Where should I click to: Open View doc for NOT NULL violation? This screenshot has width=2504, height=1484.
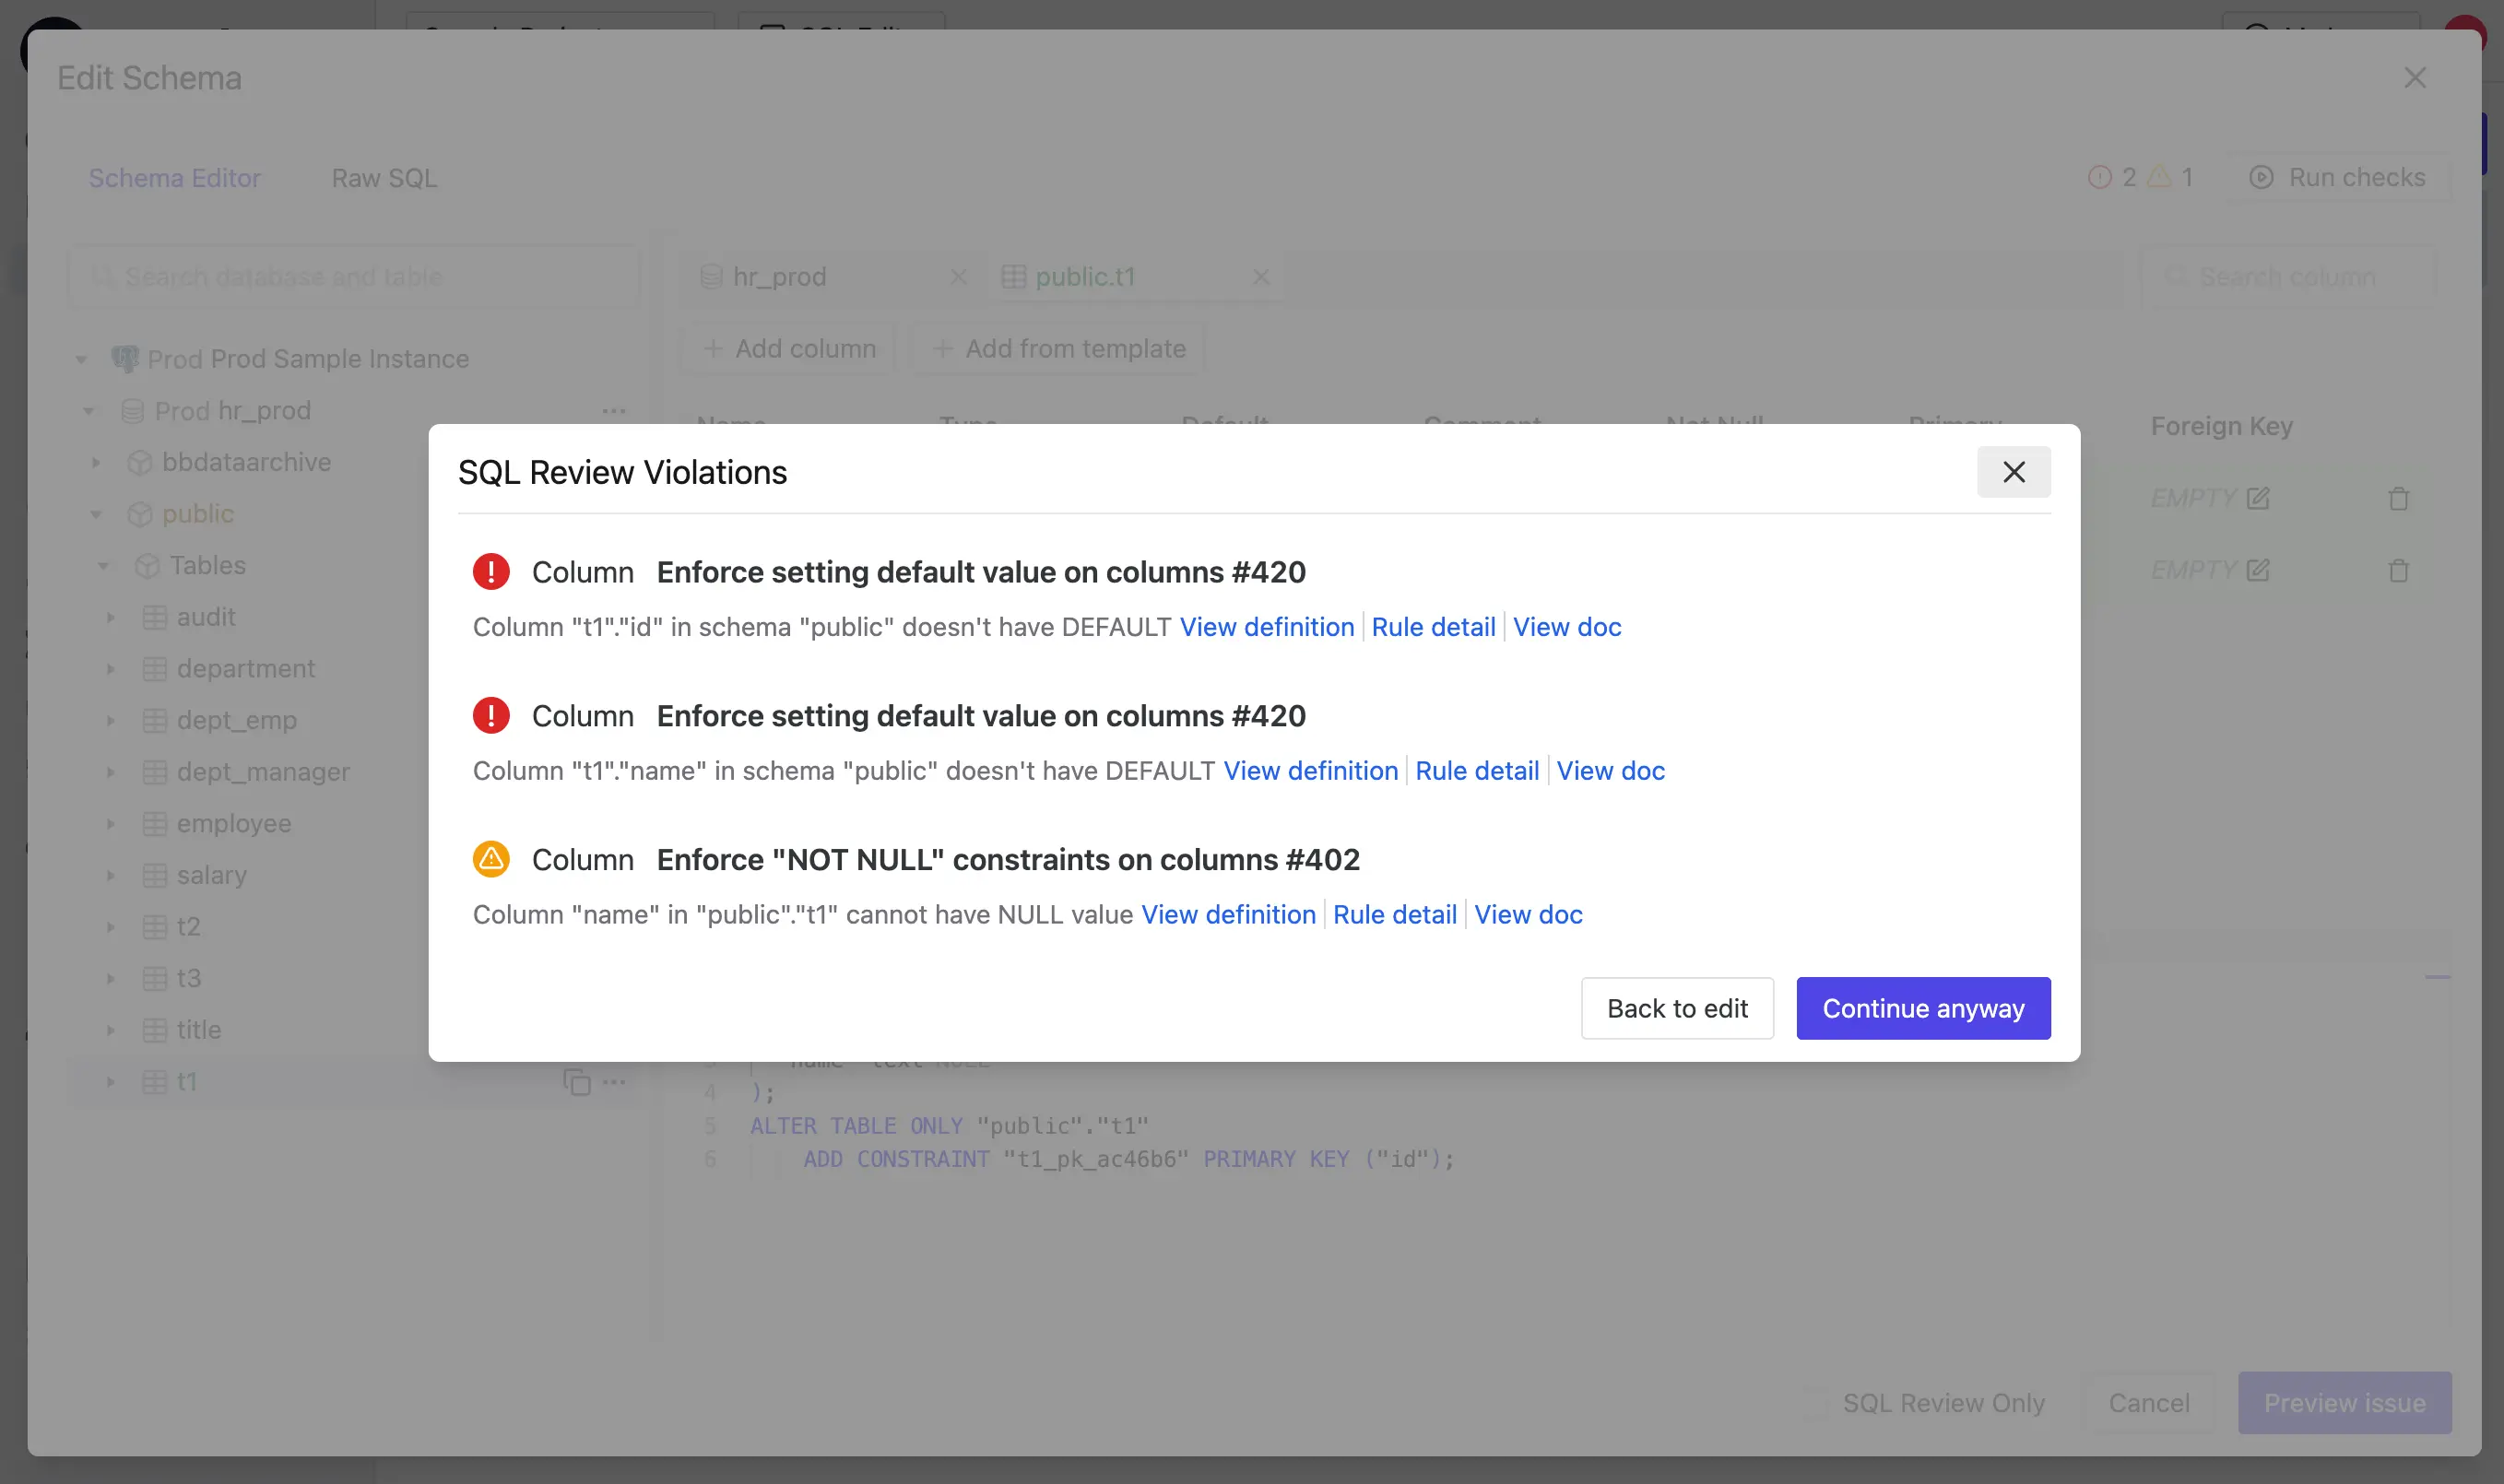[x=1528, y=915]
